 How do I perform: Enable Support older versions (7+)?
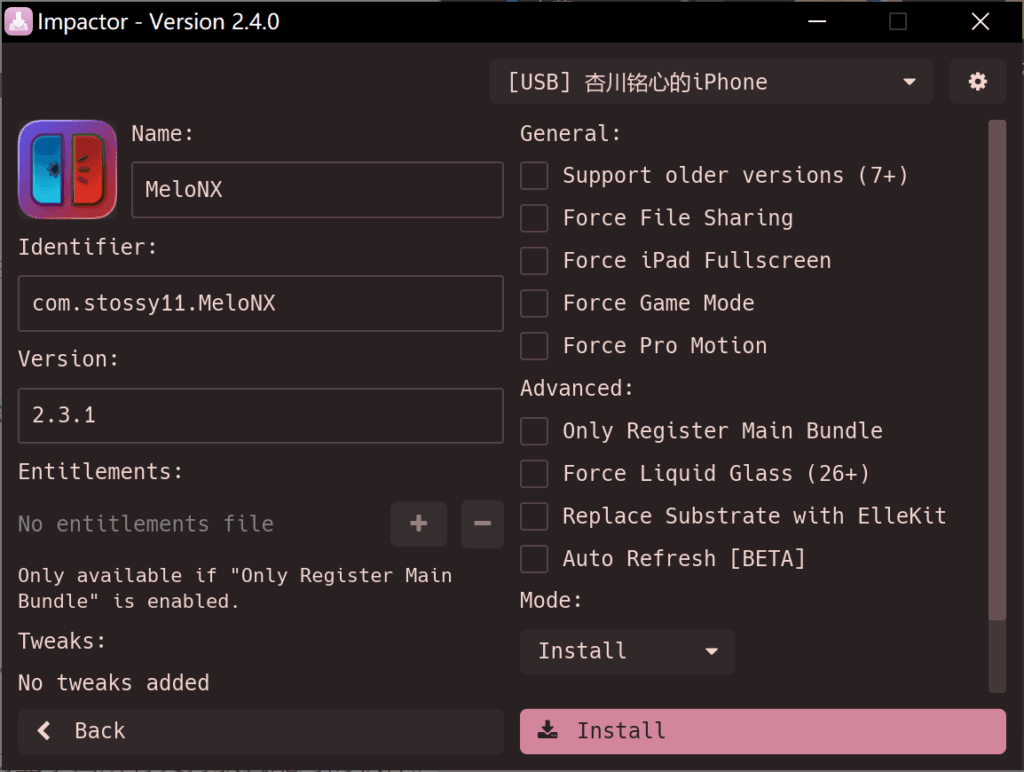point(534,176)
